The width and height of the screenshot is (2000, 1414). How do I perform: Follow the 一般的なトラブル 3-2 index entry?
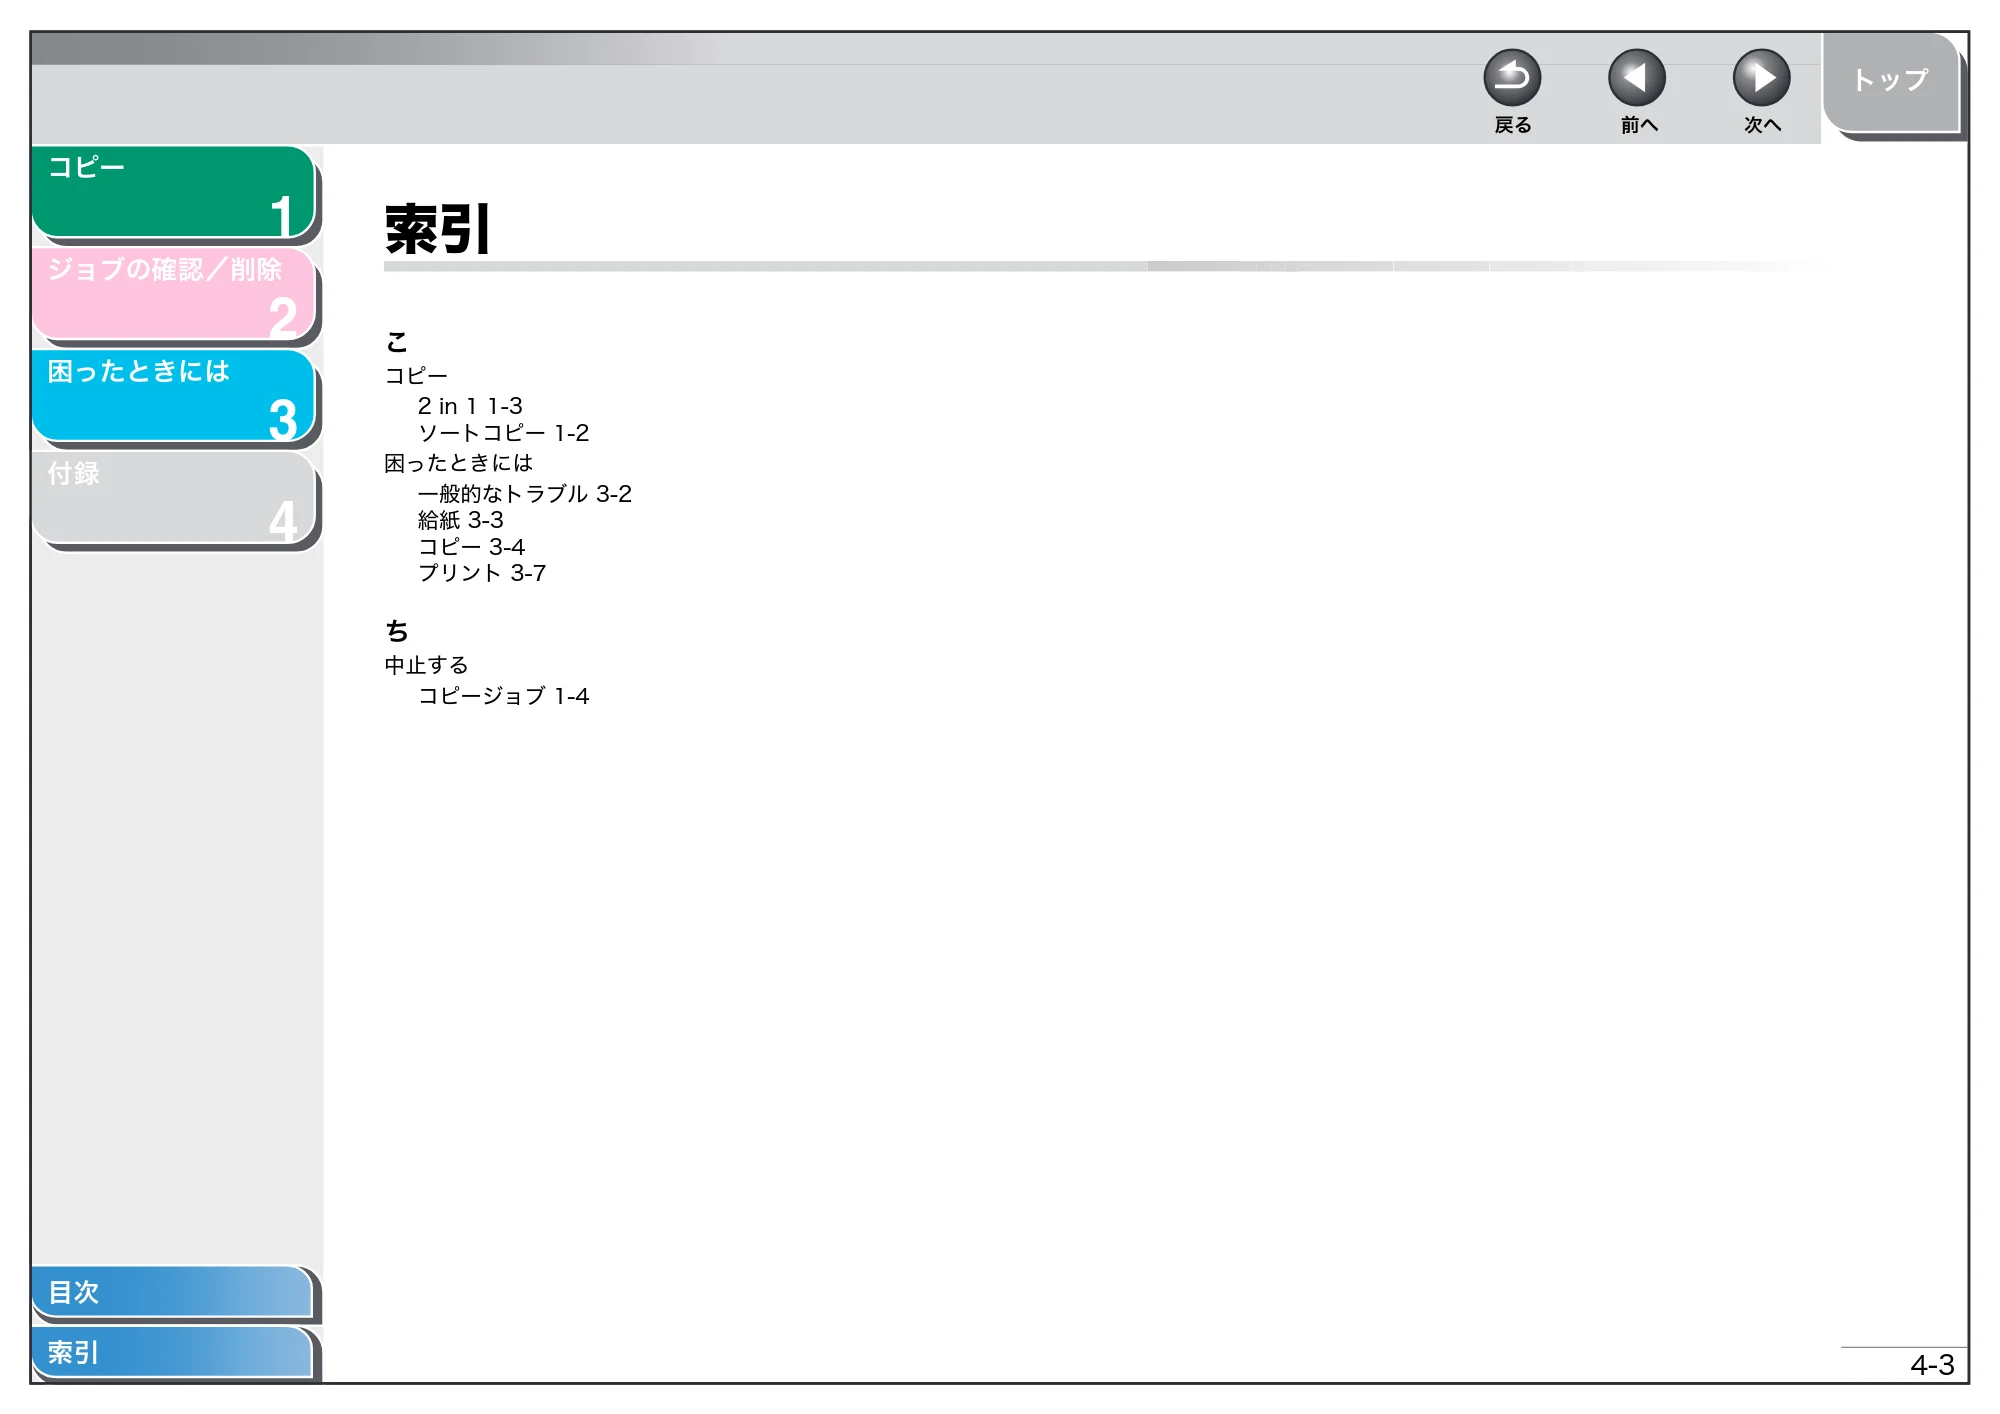click(x=525, y=494)
